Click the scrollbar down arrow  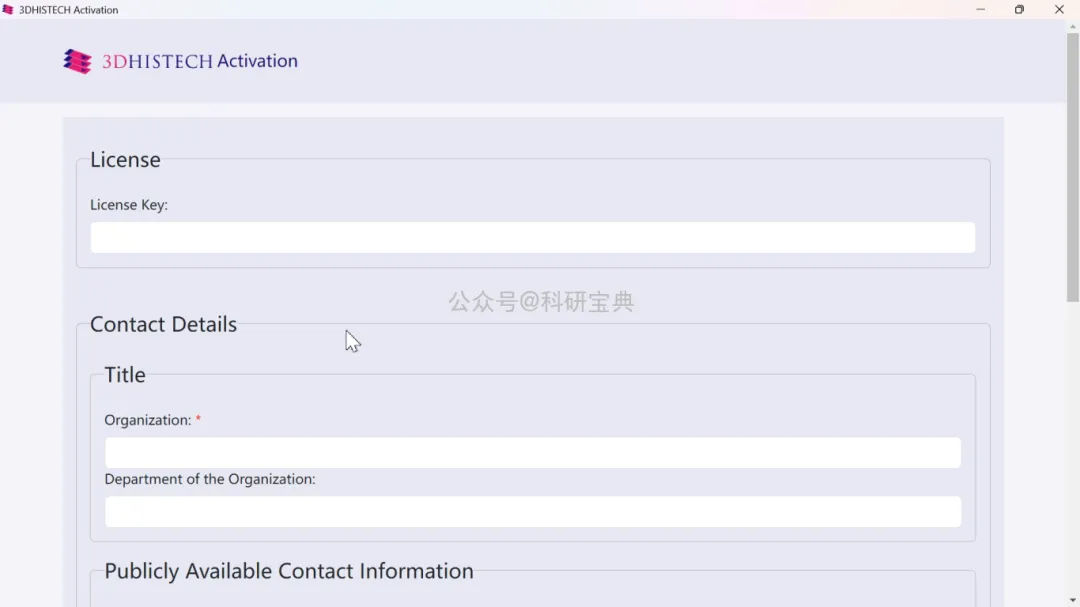click(x=1073, y=600)
